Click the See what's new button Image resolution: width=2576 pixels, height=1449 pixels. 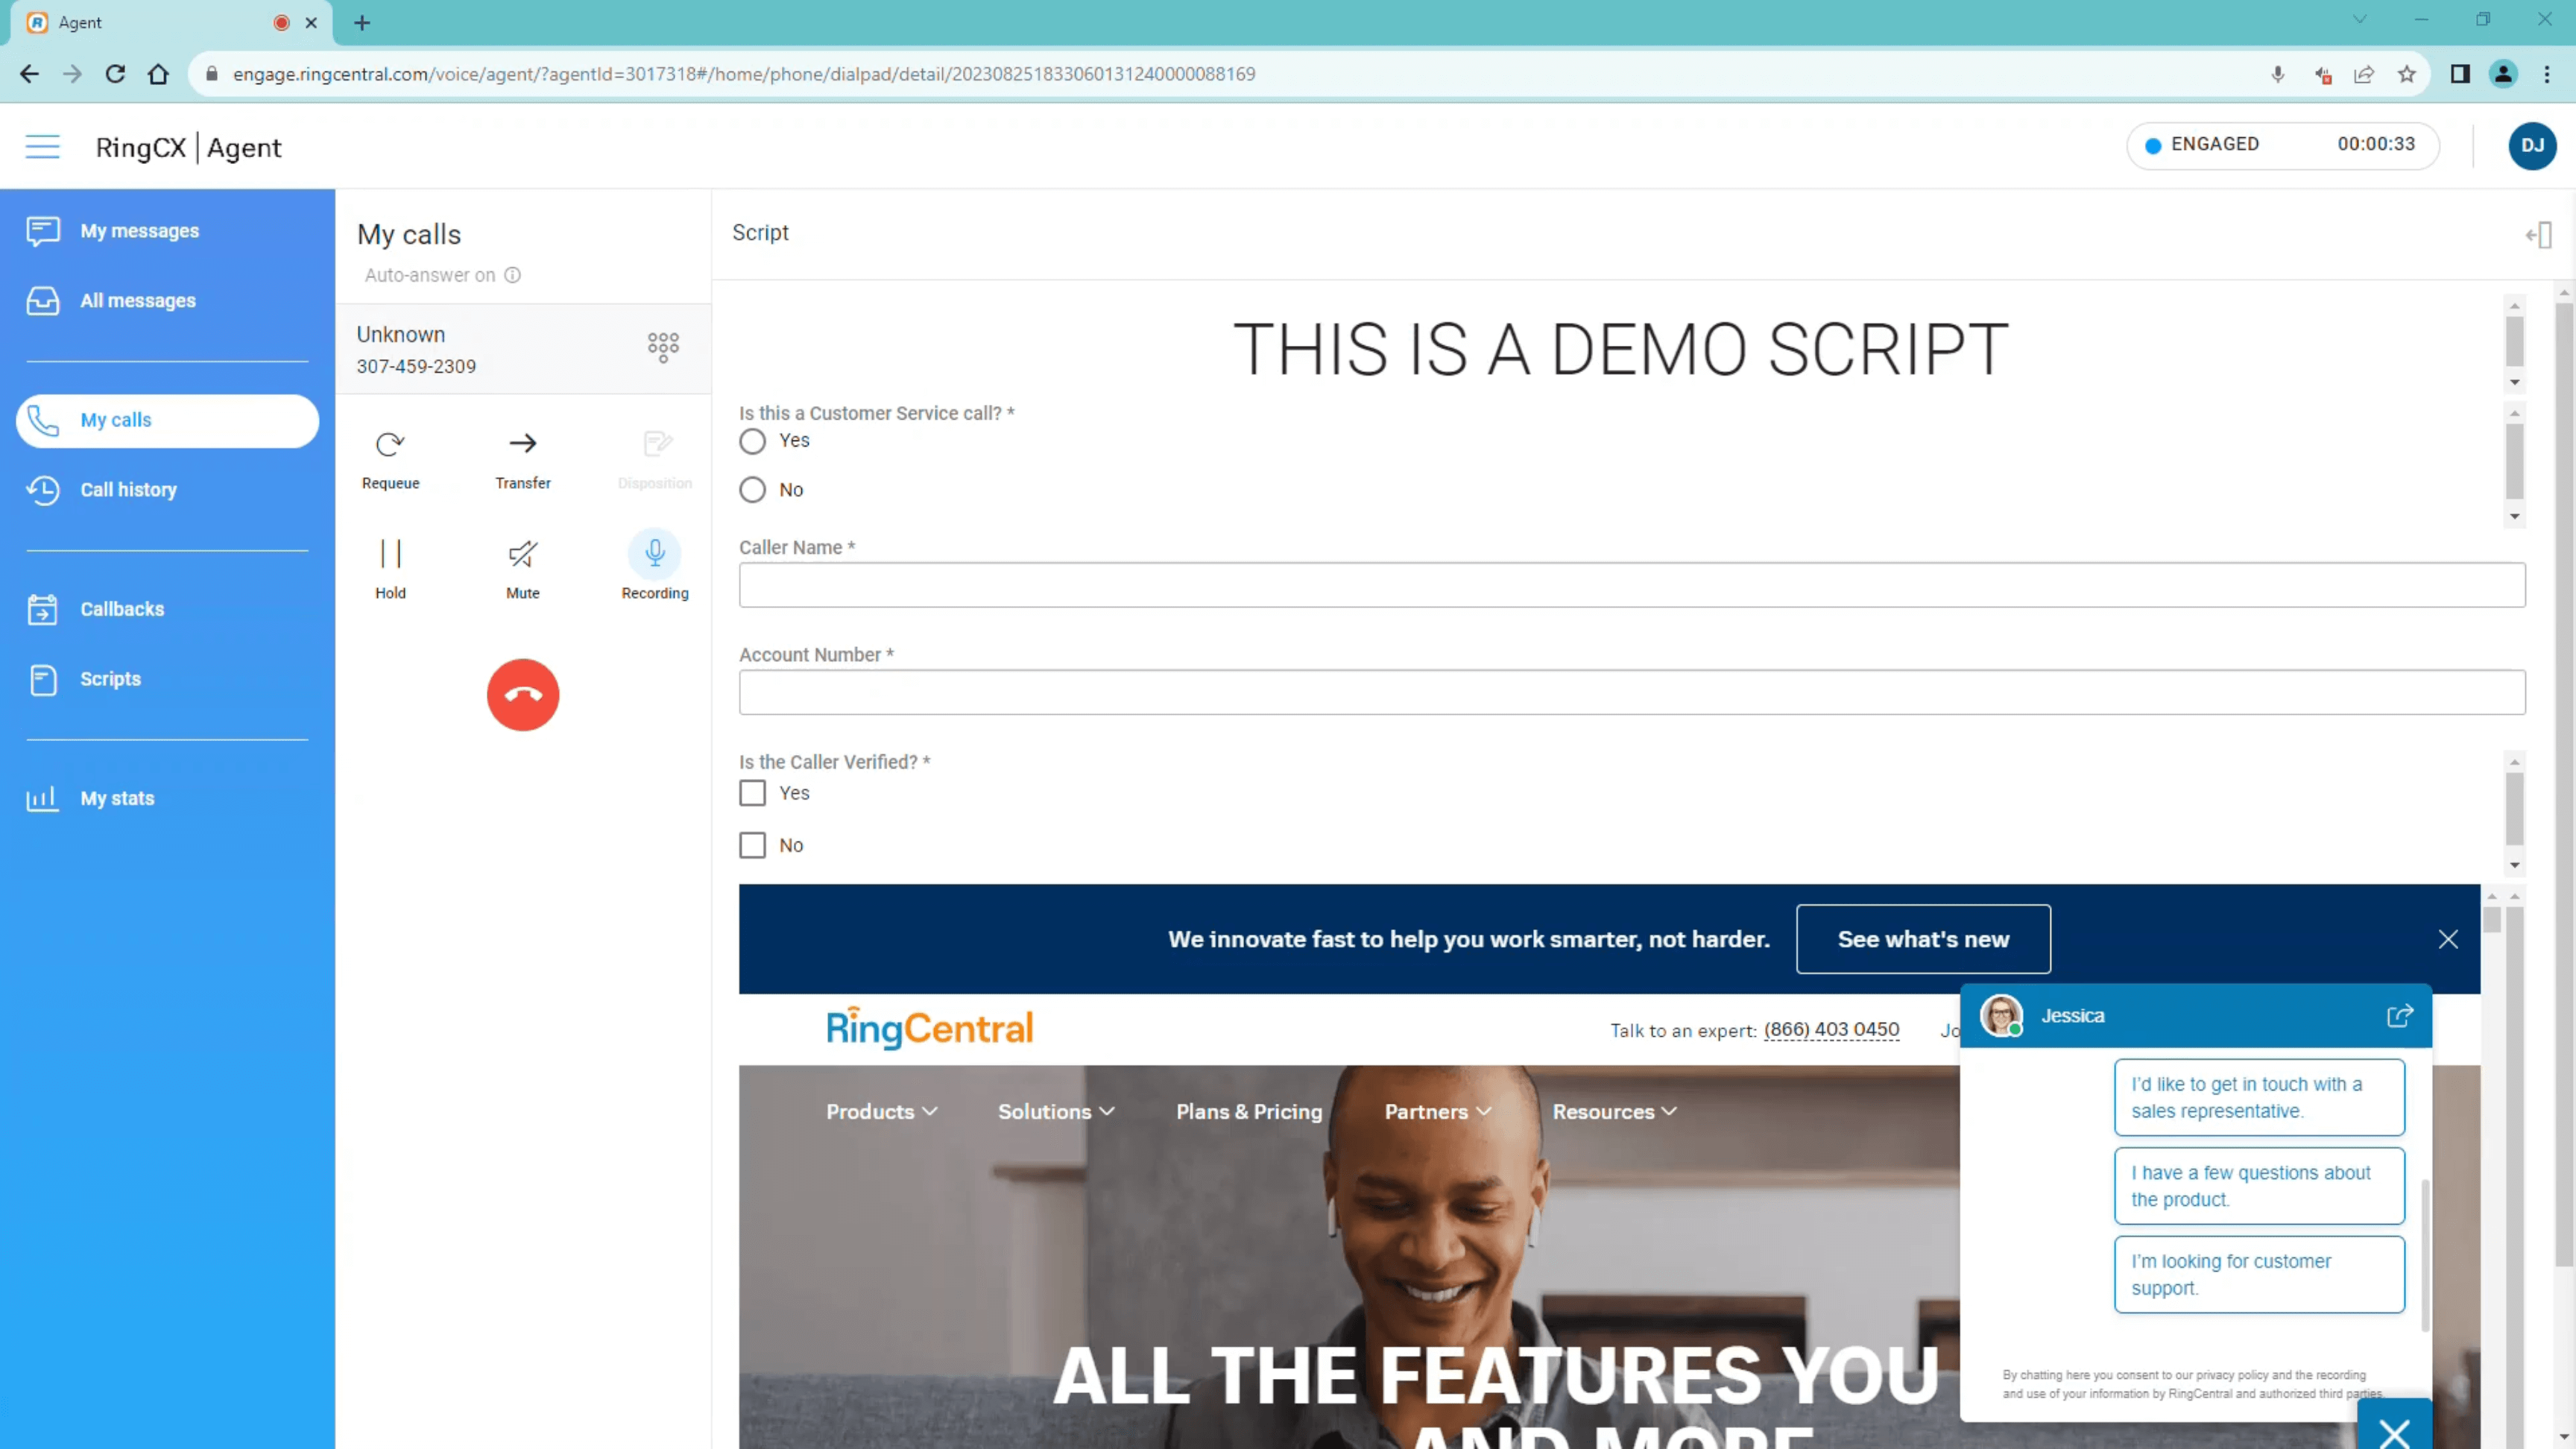(1922, 939)
